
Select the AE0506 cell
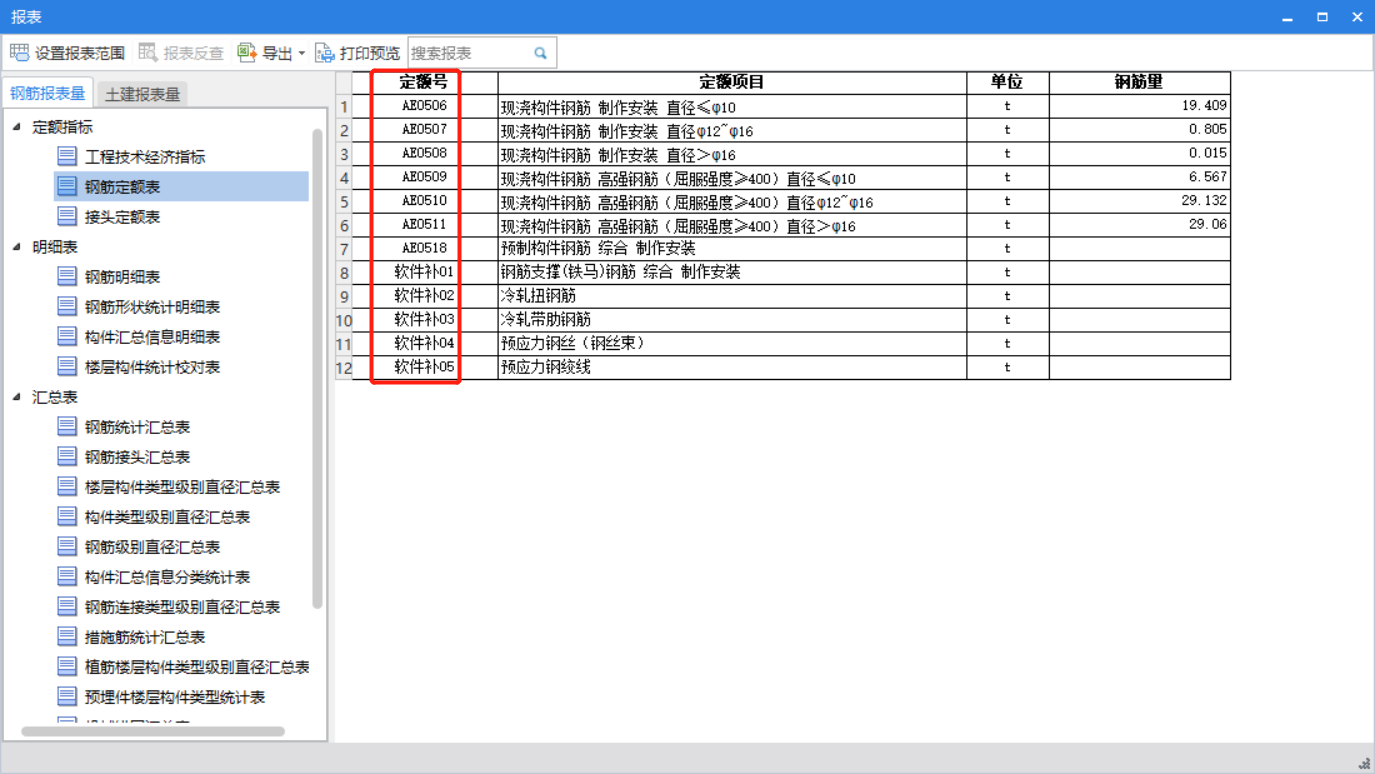(424, 105)
